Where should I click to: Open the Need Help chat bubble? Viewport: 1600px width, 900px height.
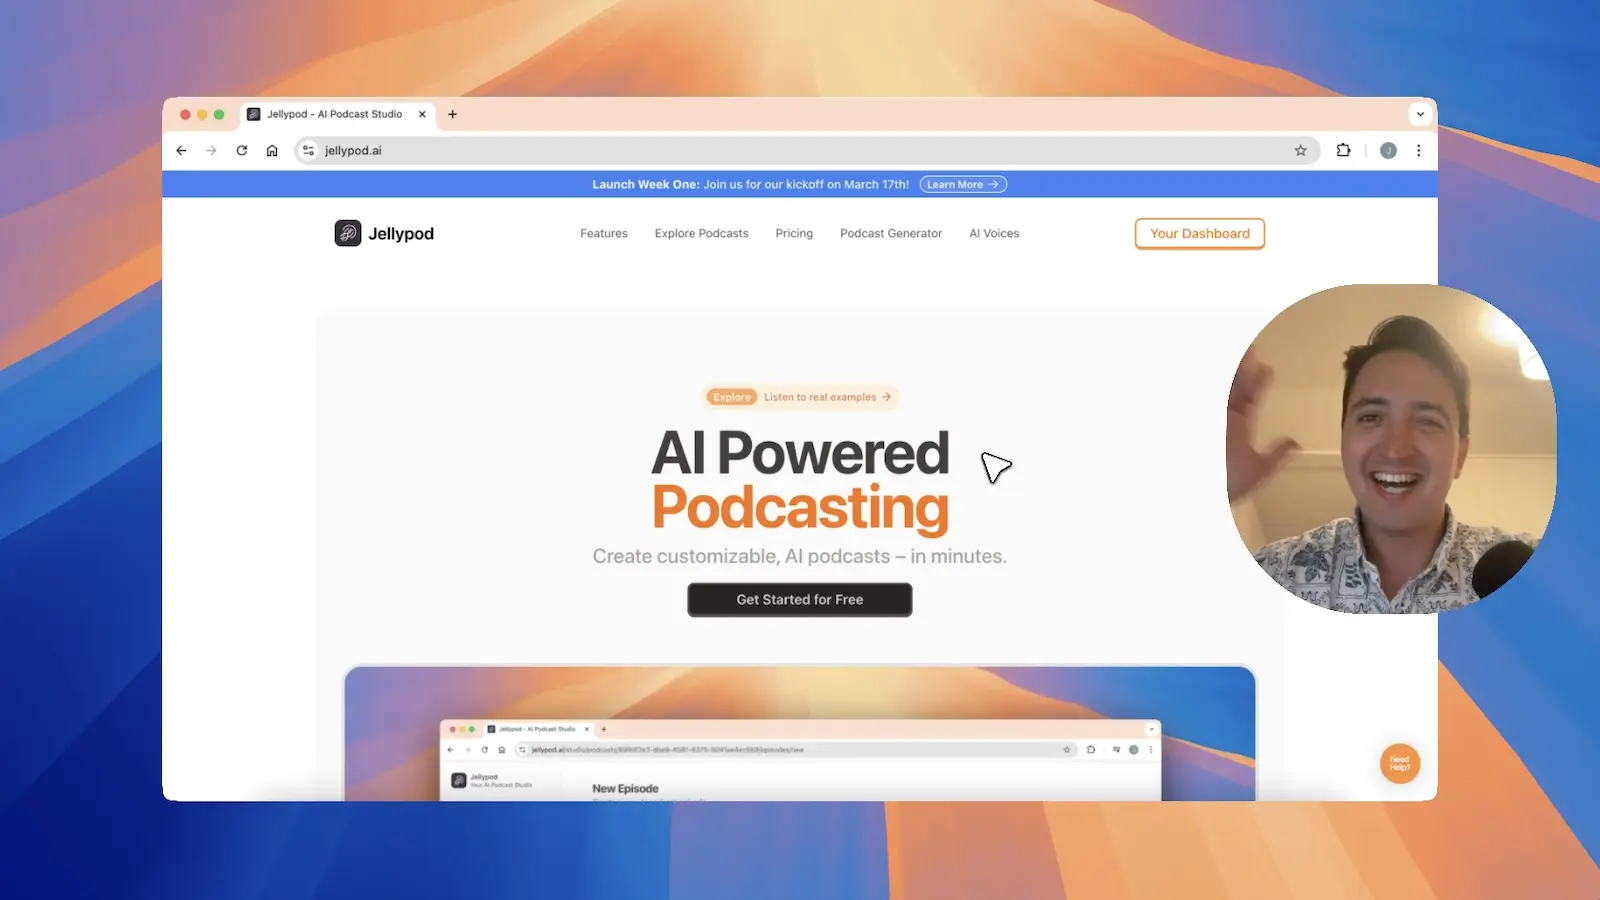tap(1400, 764)
